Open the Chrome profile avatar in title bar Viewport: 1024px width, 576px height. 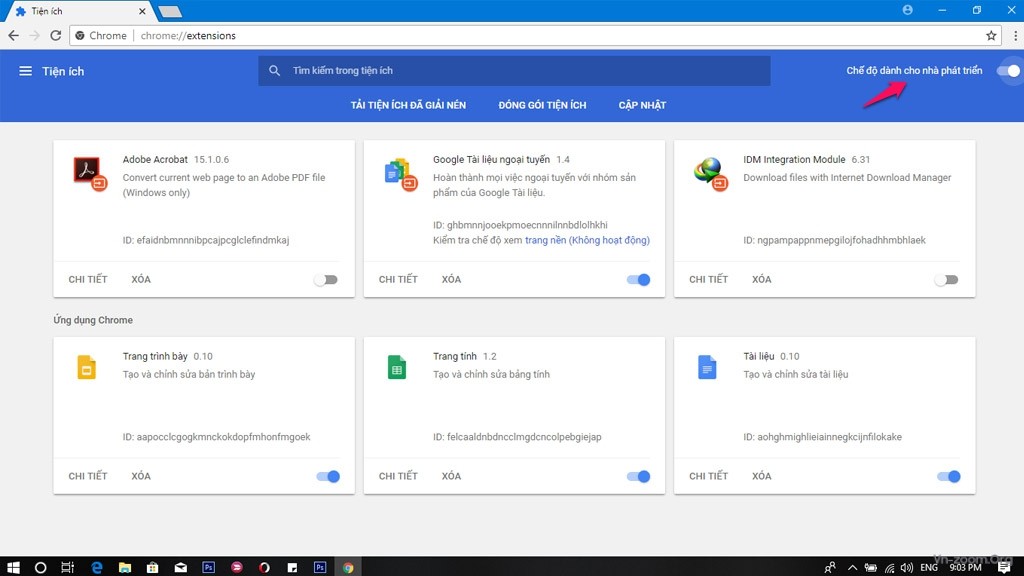click(907, 10)
